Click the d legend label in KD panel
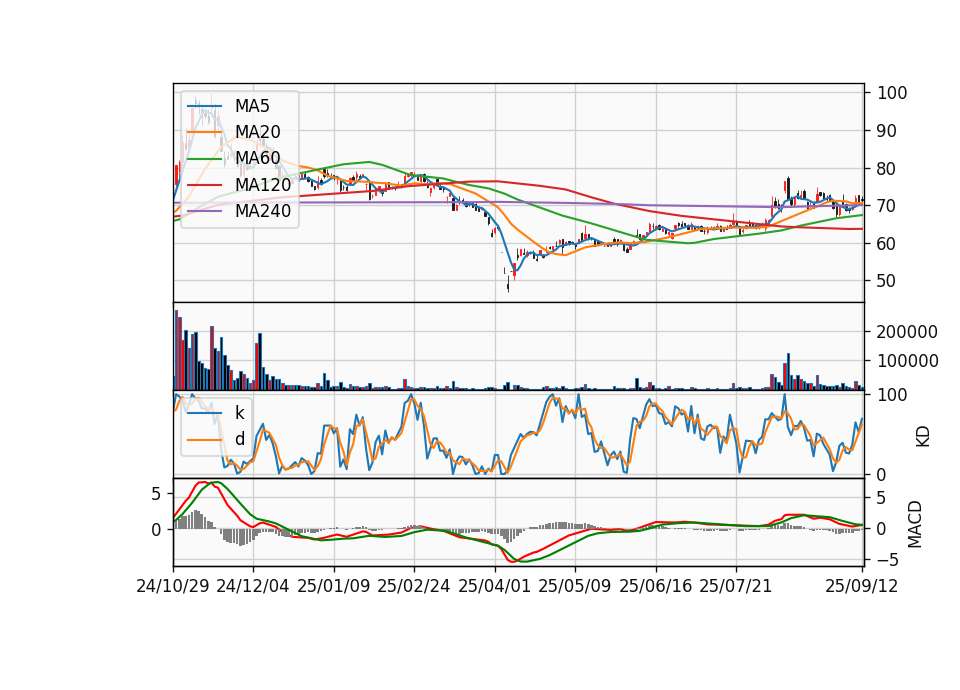 [239, 439]
